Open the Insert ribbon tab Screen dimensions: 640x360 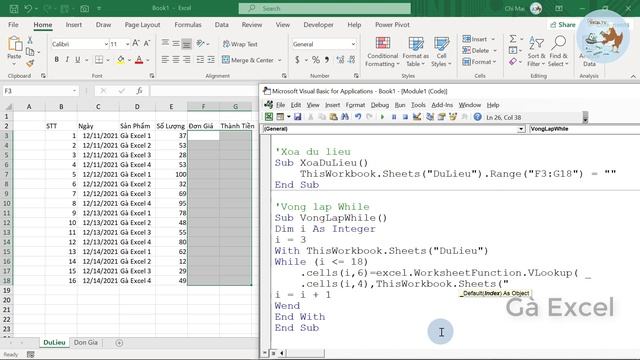point(73,25)
